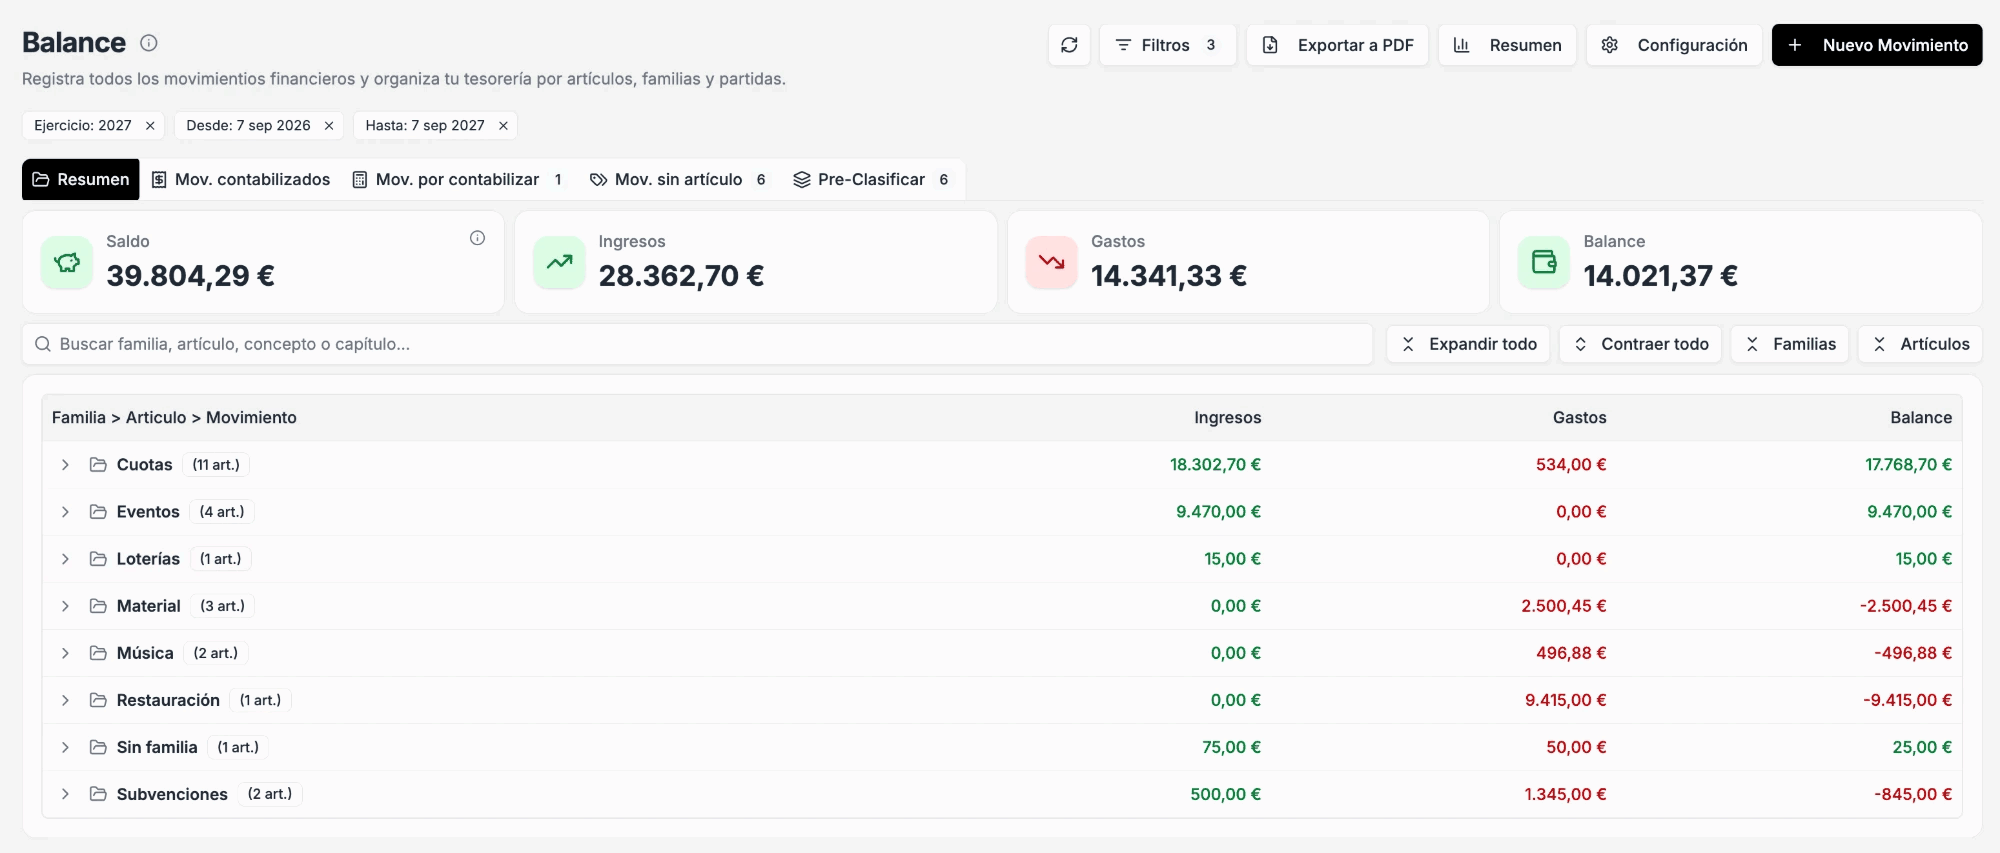Click the folder icon of Eventos row
This screenshot has height=853, width=2000.
click(x=98, y=512)
